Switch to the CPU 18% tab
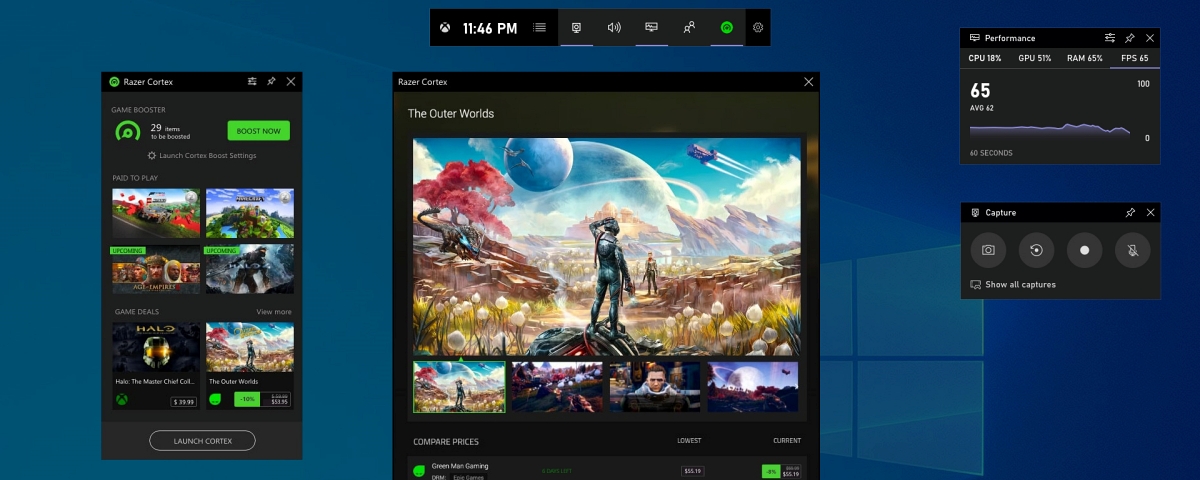1200x480 pixels. pos(985,59)
